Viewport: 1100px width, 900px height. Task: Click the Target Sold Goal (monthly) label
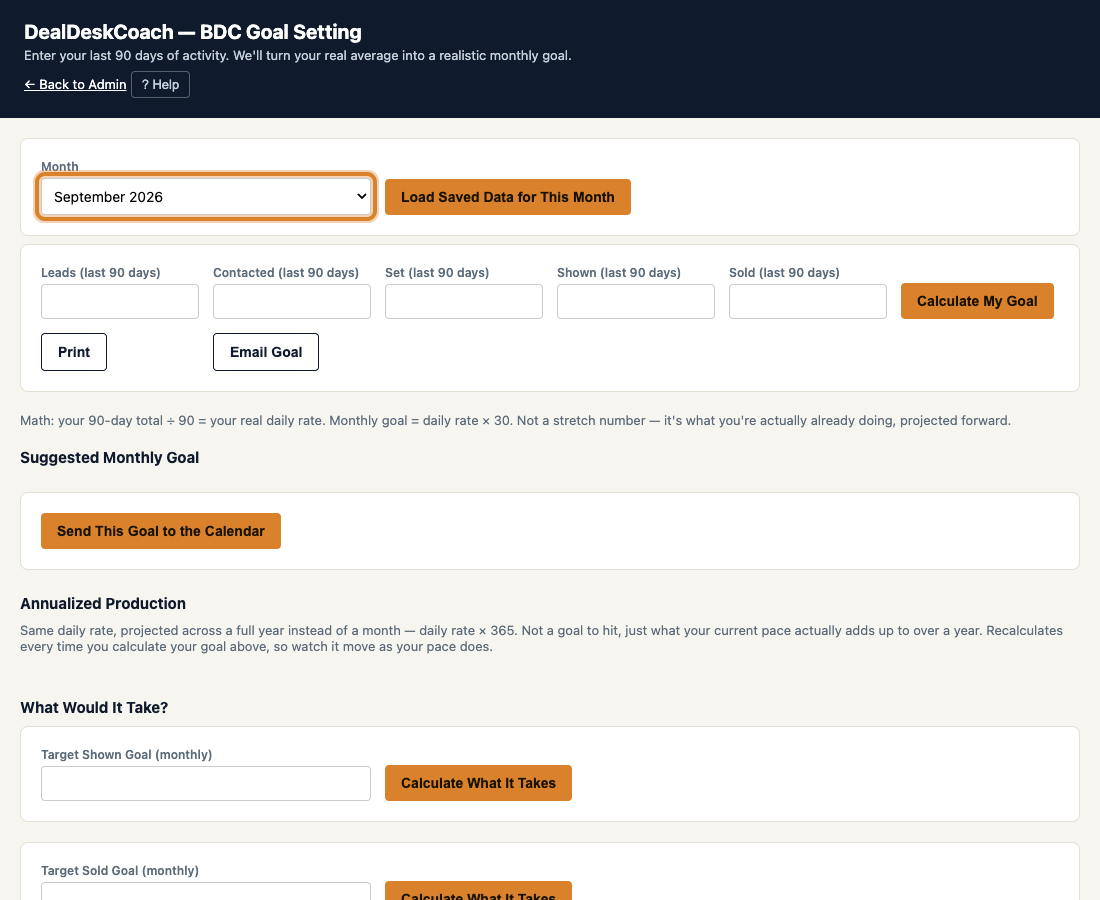pos(120,871)
